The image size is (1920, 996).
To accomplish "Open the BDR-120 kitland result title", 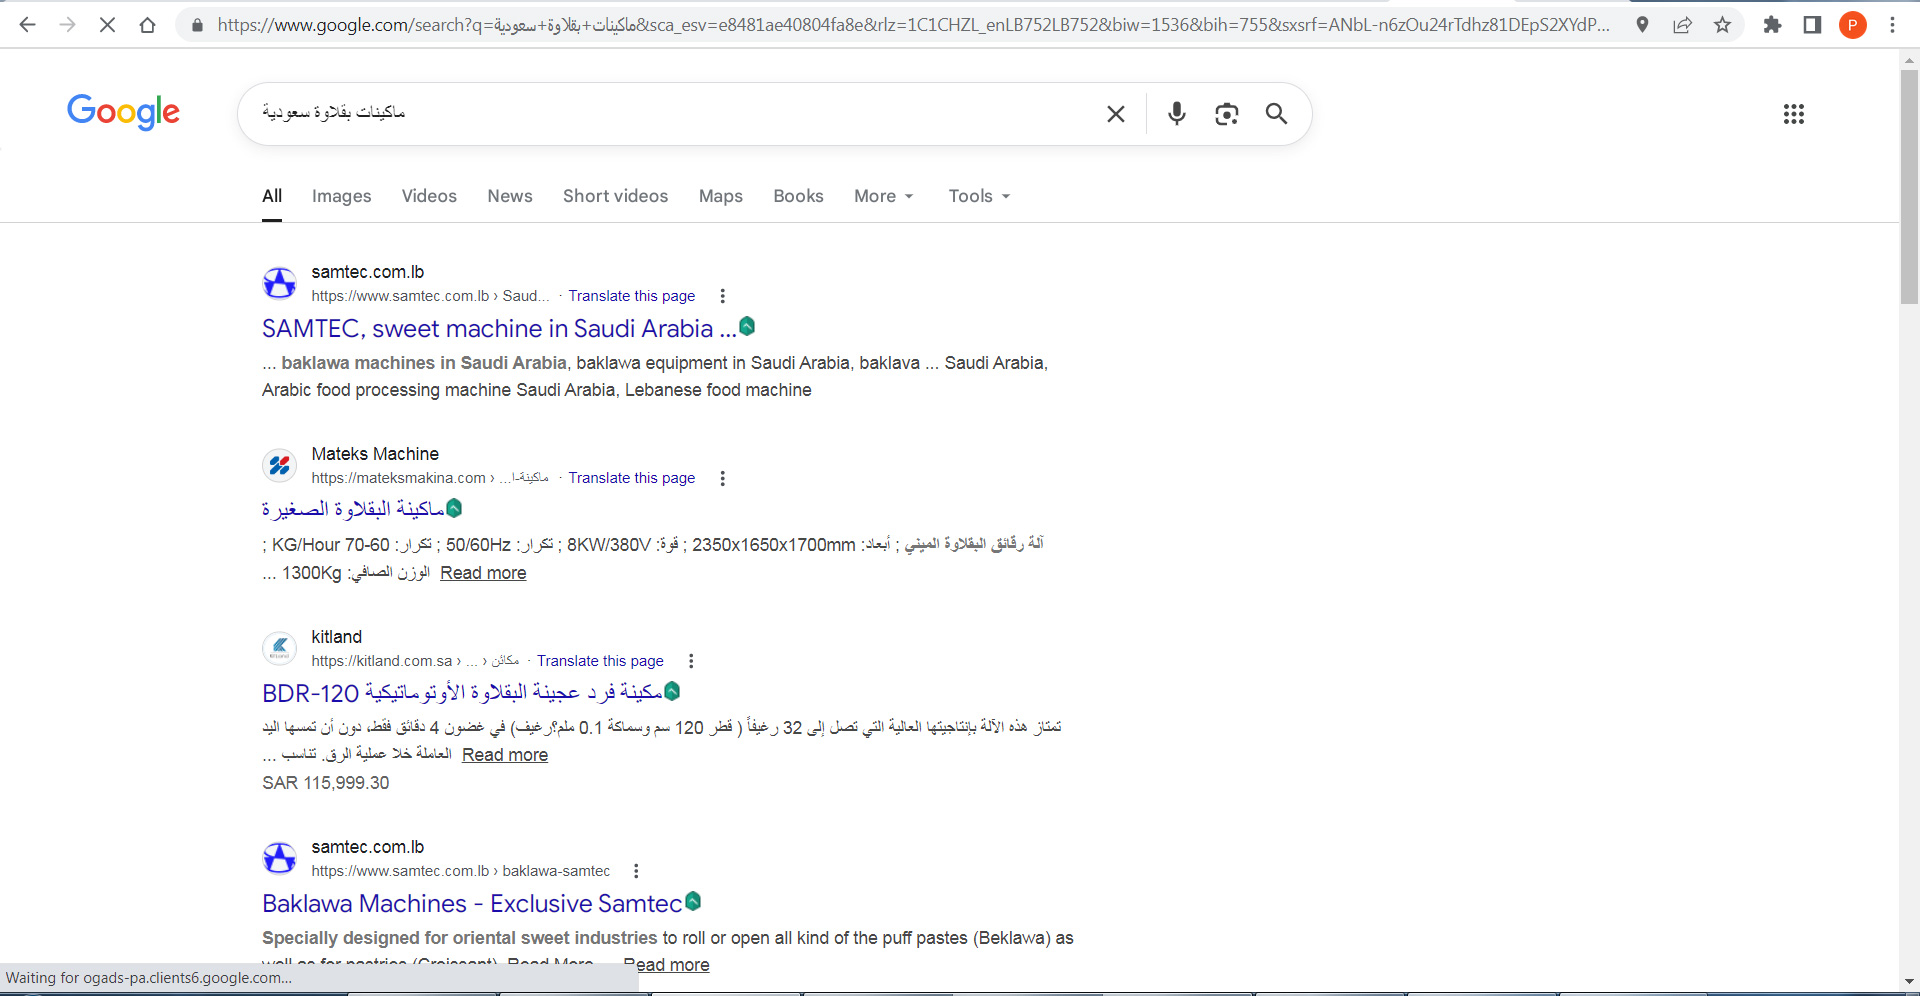I will pos(462,692).
